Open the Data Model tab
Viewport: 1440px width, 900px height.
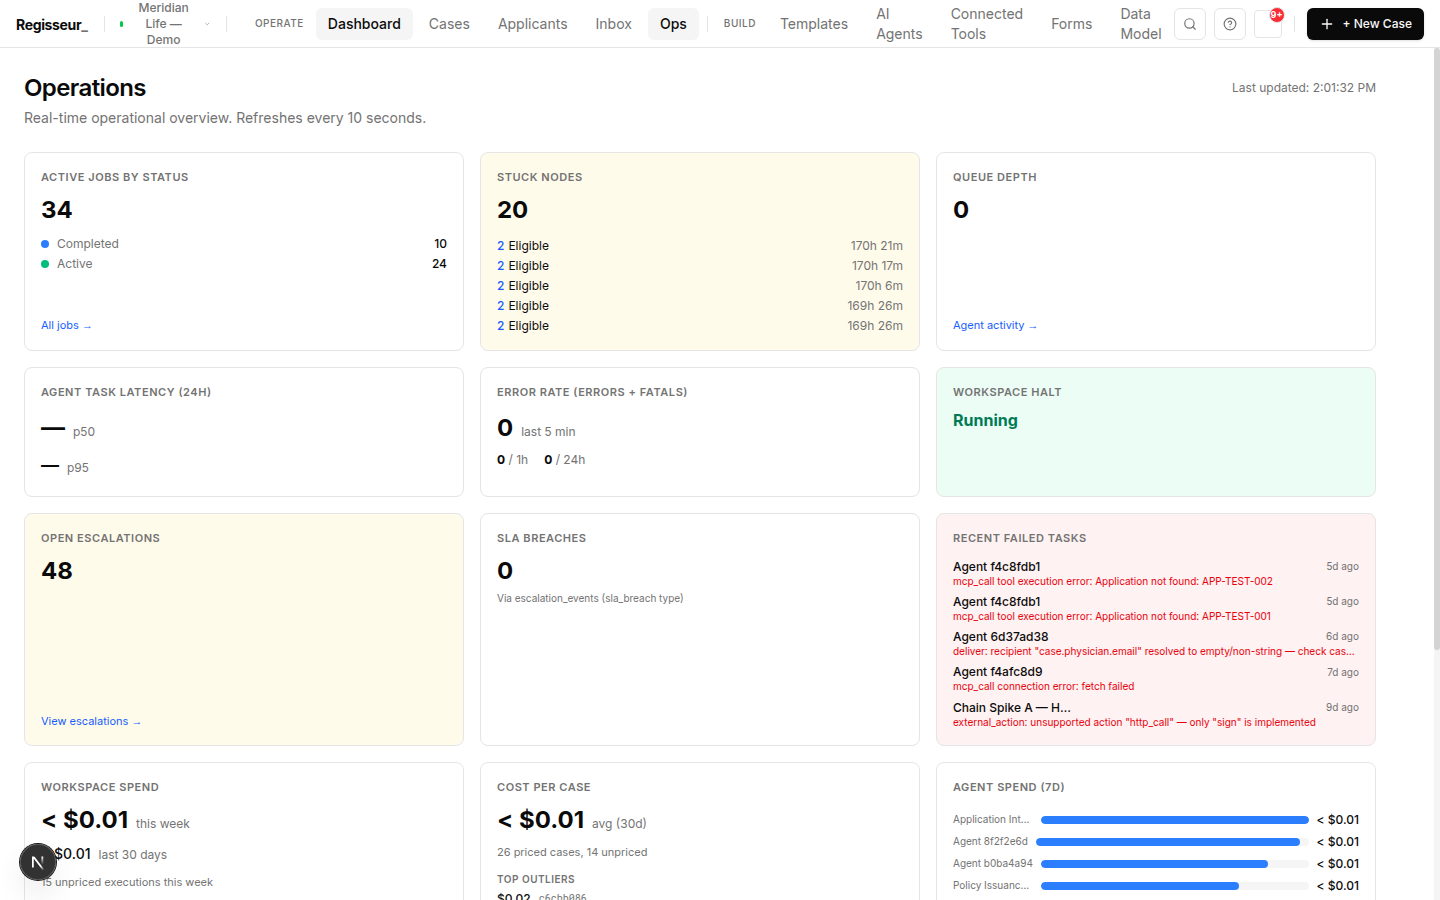tap(1140, 24)
